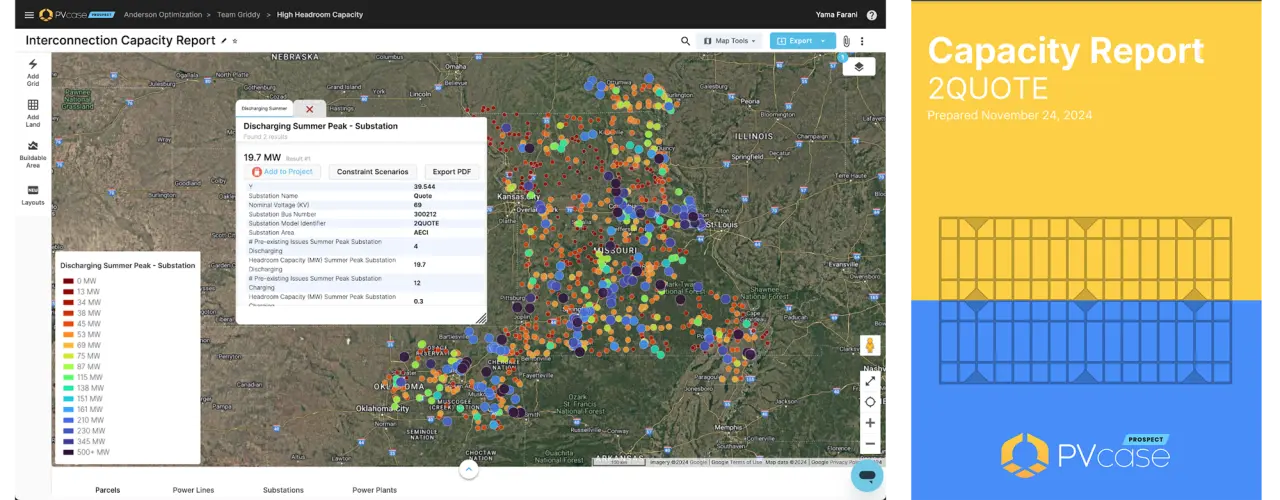Viewport: 1280px width, 500px height.
Task: Click the Interconnection Capacity Report title
Action: [x=120, y=41]
